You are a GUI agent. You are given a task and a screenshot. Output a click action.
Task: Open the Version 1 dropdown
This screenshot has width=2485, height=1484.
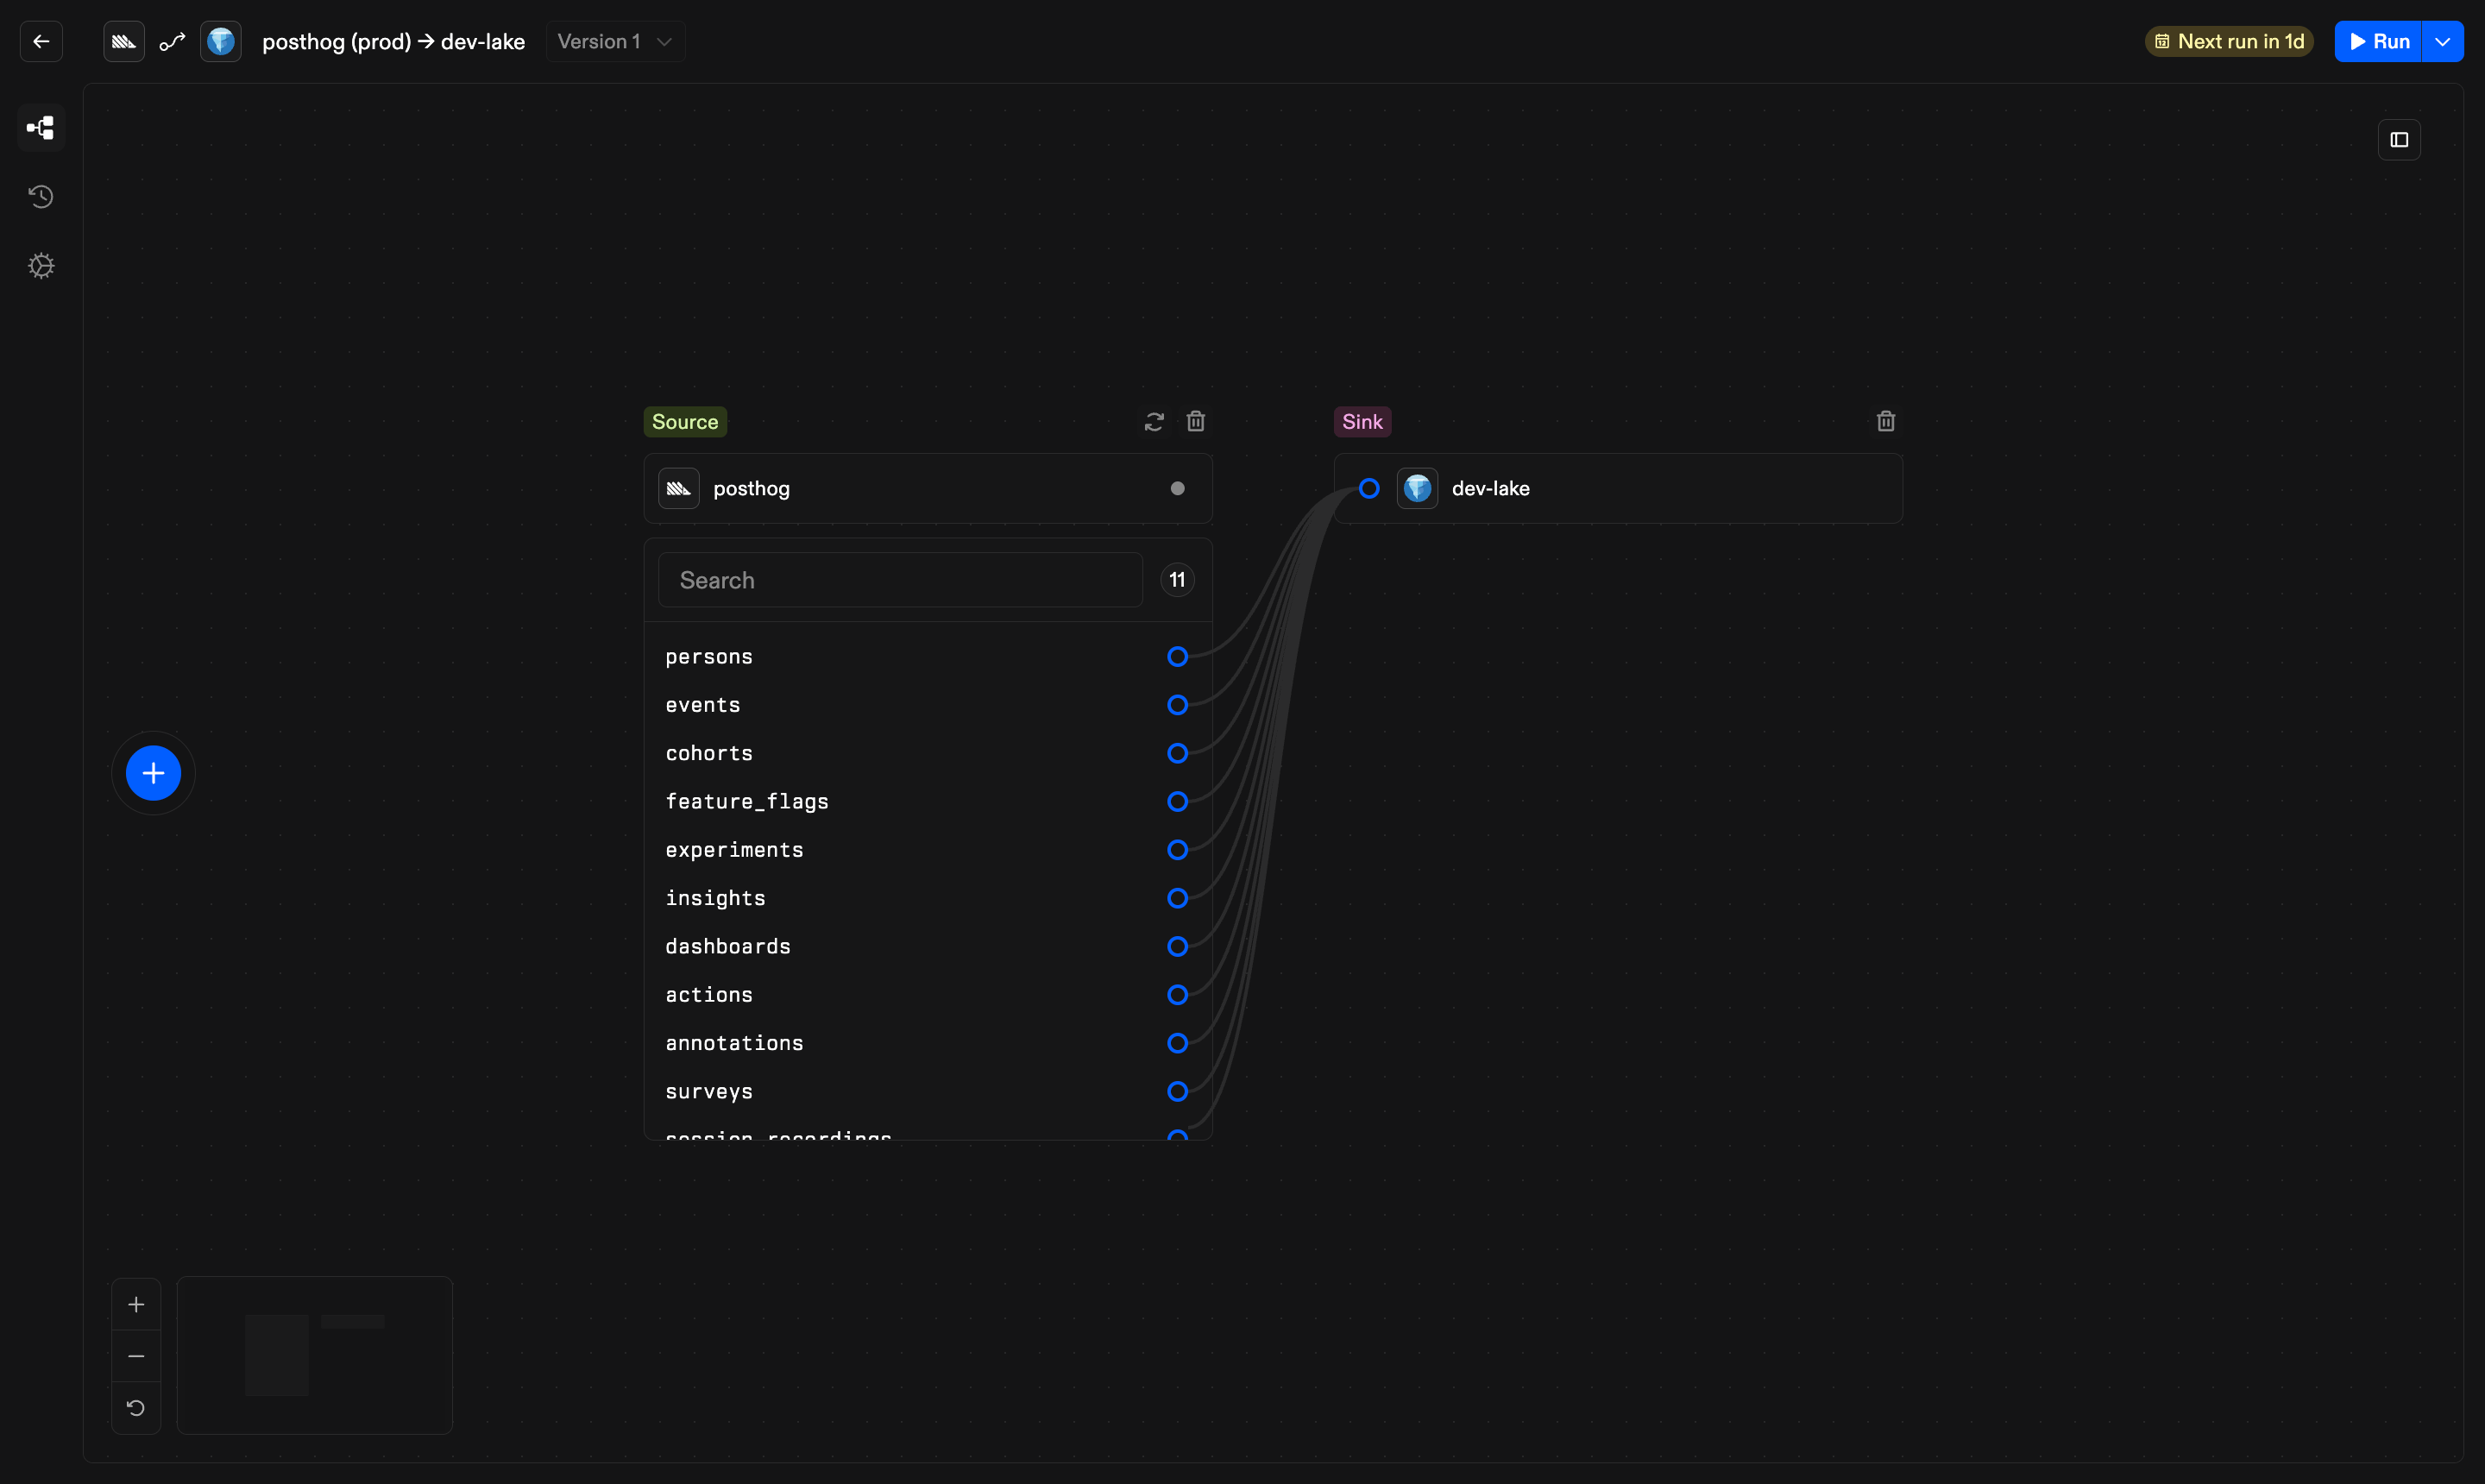coord(615,41)
